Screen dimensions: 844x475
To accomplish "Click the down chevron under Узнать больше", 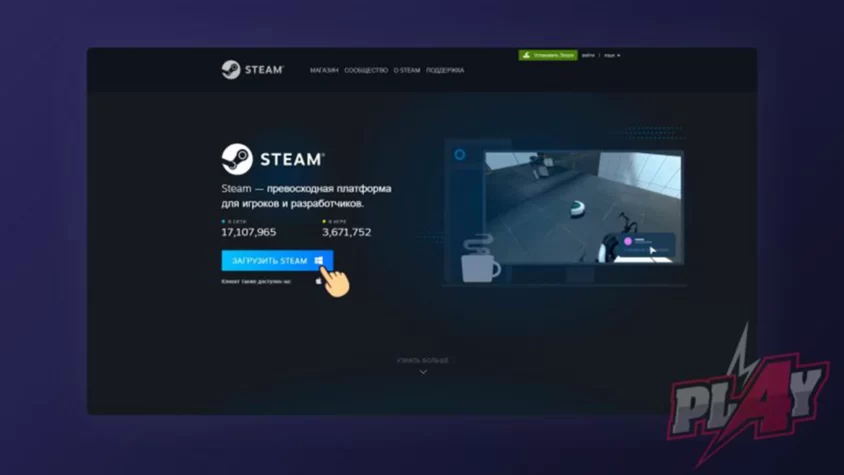I will pyautogui.click(x=423, y=372).
